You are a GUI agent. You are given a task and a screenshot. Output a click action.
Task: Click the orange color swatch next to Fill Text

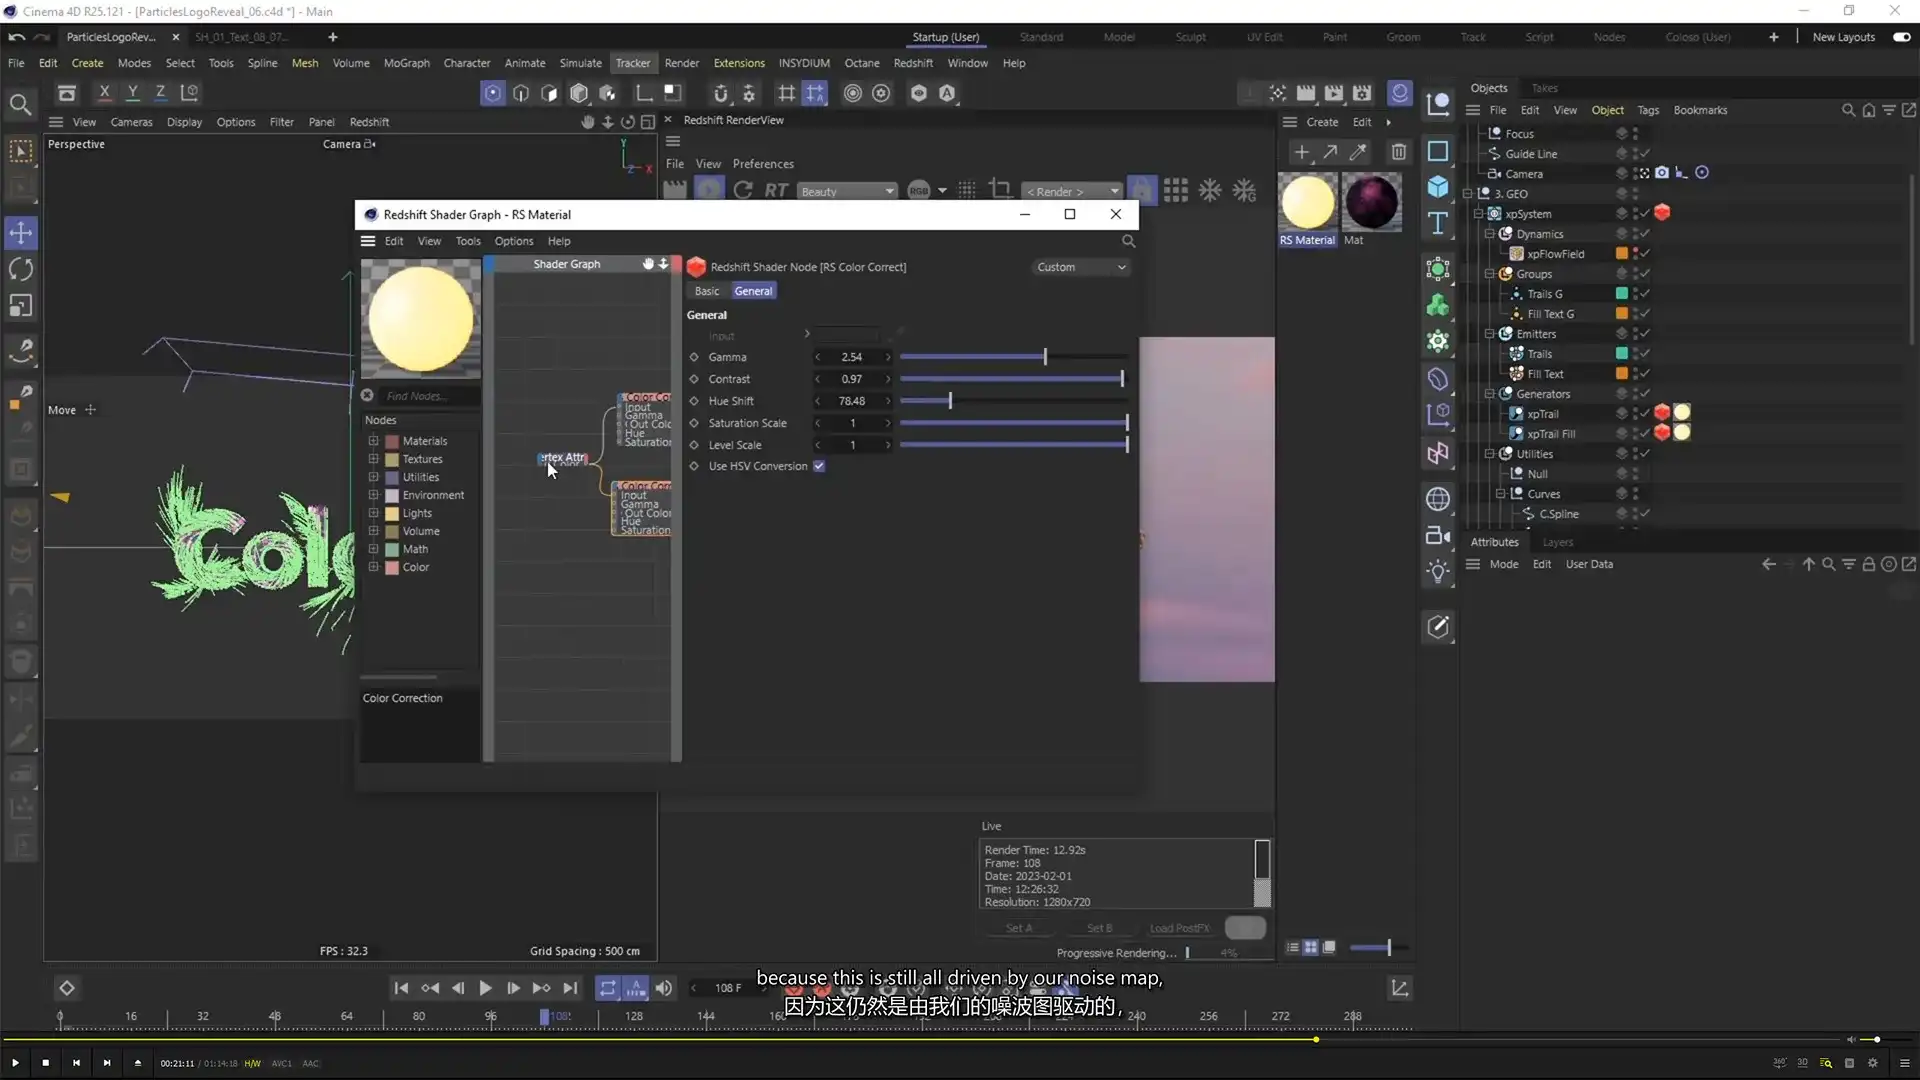coord(1622,373)
